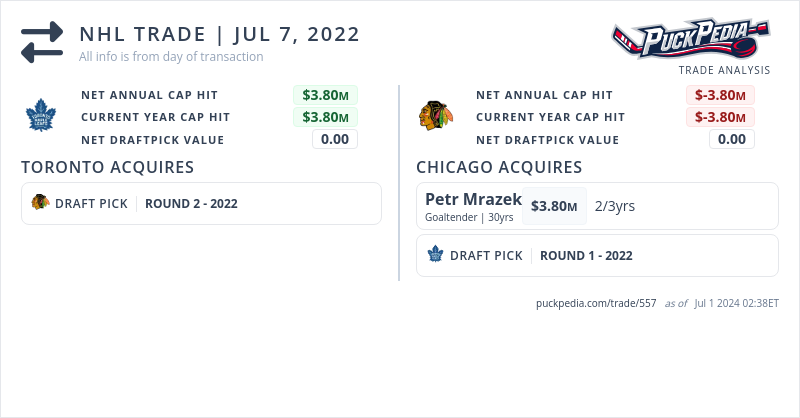Viewport: 800px width, 418px height.
Task: Click the PuckPedia logo
Action: click(x=691, y=38)
